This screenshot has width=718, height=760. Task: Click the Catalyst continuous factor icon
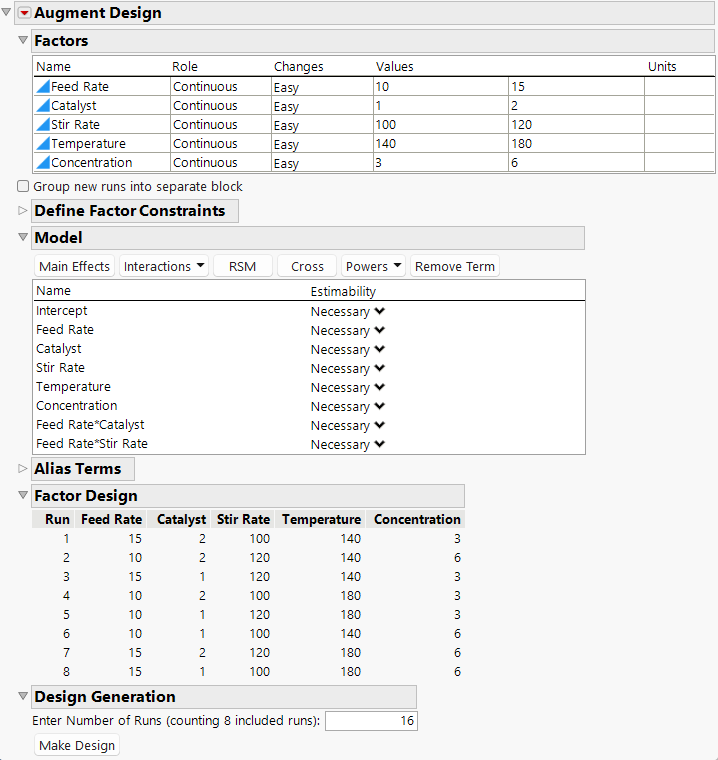43,106
